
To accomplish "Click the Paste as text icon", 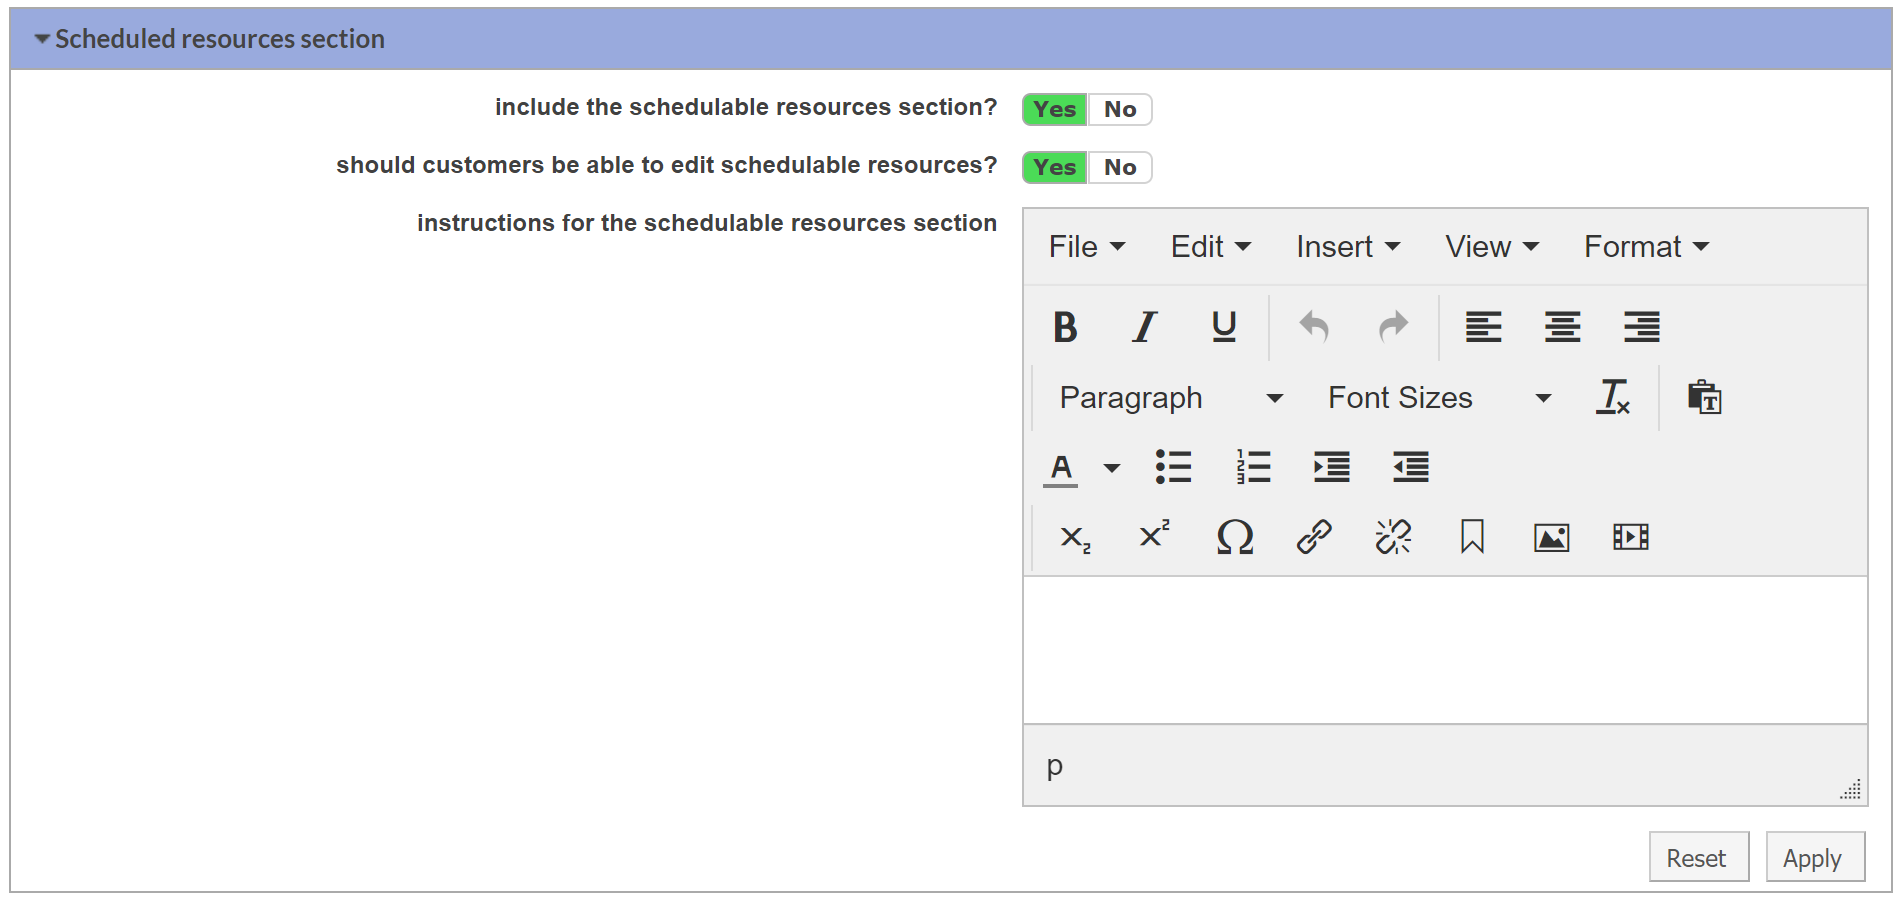I will (1704, 397).
